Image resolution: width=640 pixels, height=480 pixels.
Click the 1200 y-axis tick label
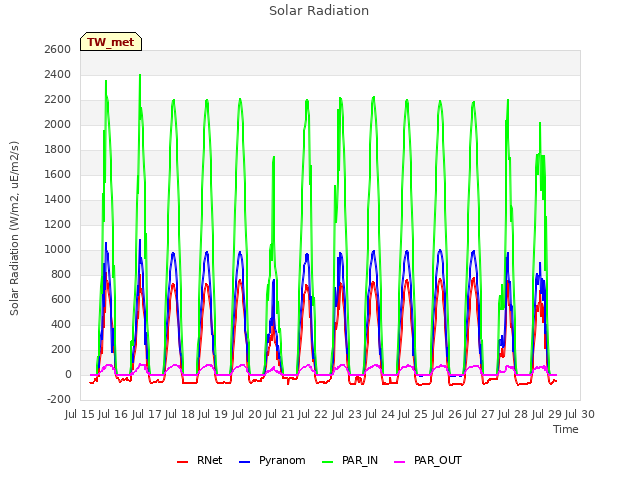tap(58, 224)
